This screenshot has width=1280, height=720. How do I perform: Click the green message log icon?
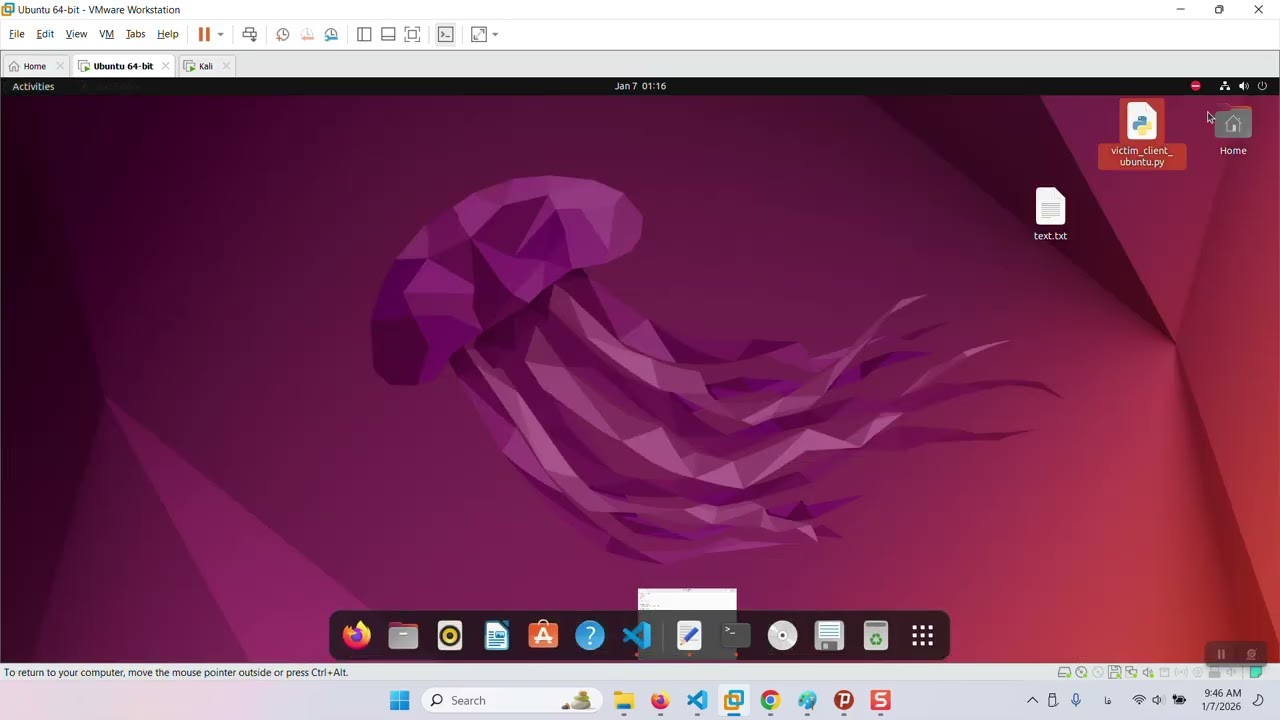coord(1256,672)
